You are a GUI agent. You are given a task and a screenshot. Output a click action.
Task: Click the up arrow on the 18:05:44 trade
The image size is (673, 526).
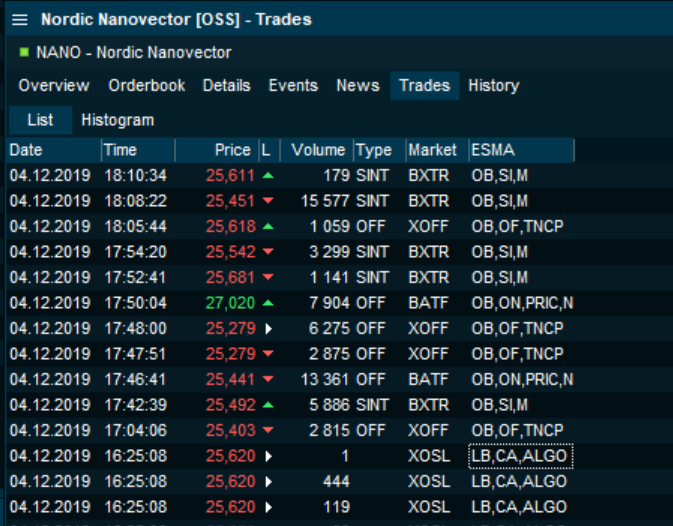[268, 226]
